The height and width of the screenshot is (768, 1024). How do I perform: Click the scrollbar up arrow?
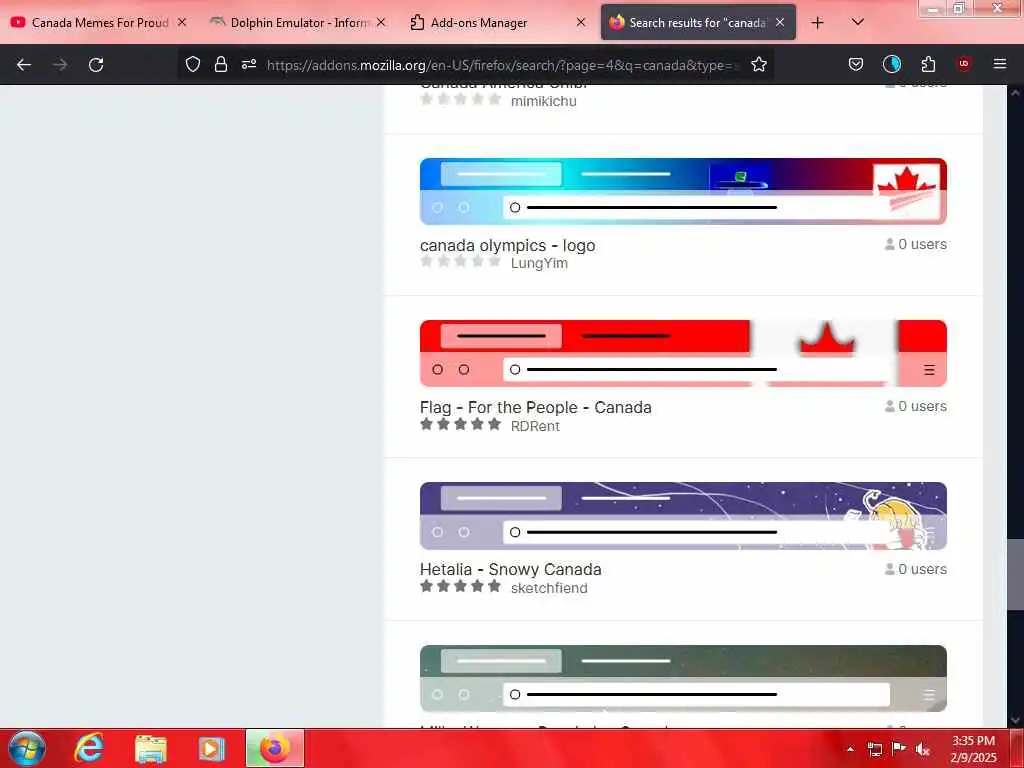point(1015,93)
